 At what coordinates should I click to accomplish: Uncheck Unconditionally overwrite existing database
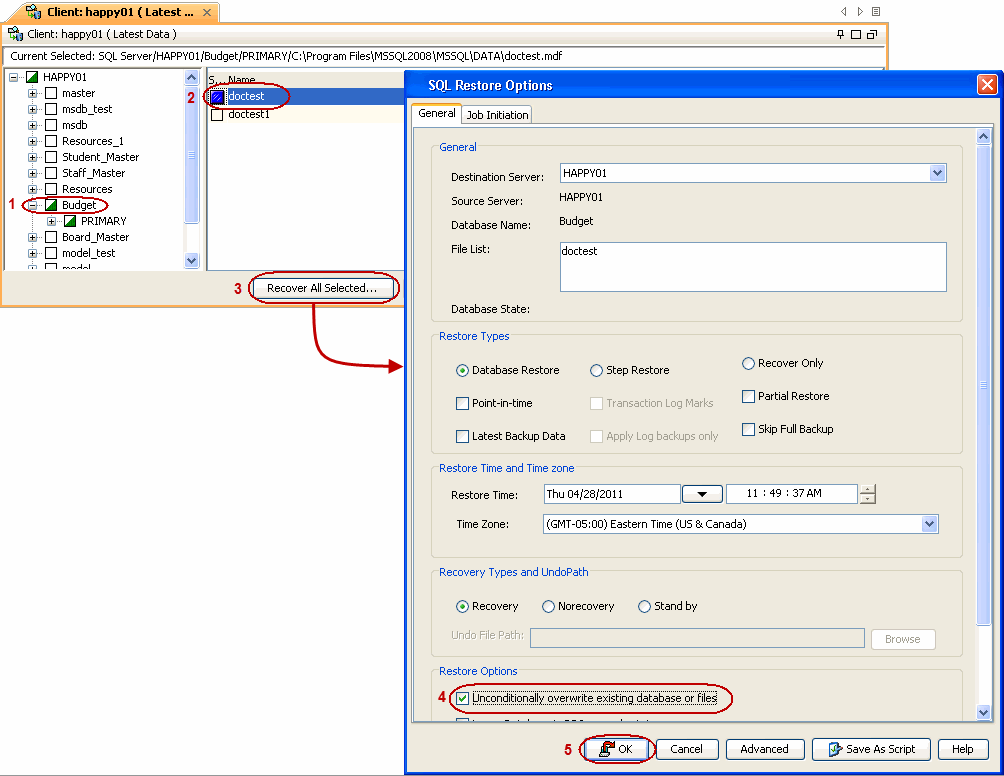[x=462, y=699]
